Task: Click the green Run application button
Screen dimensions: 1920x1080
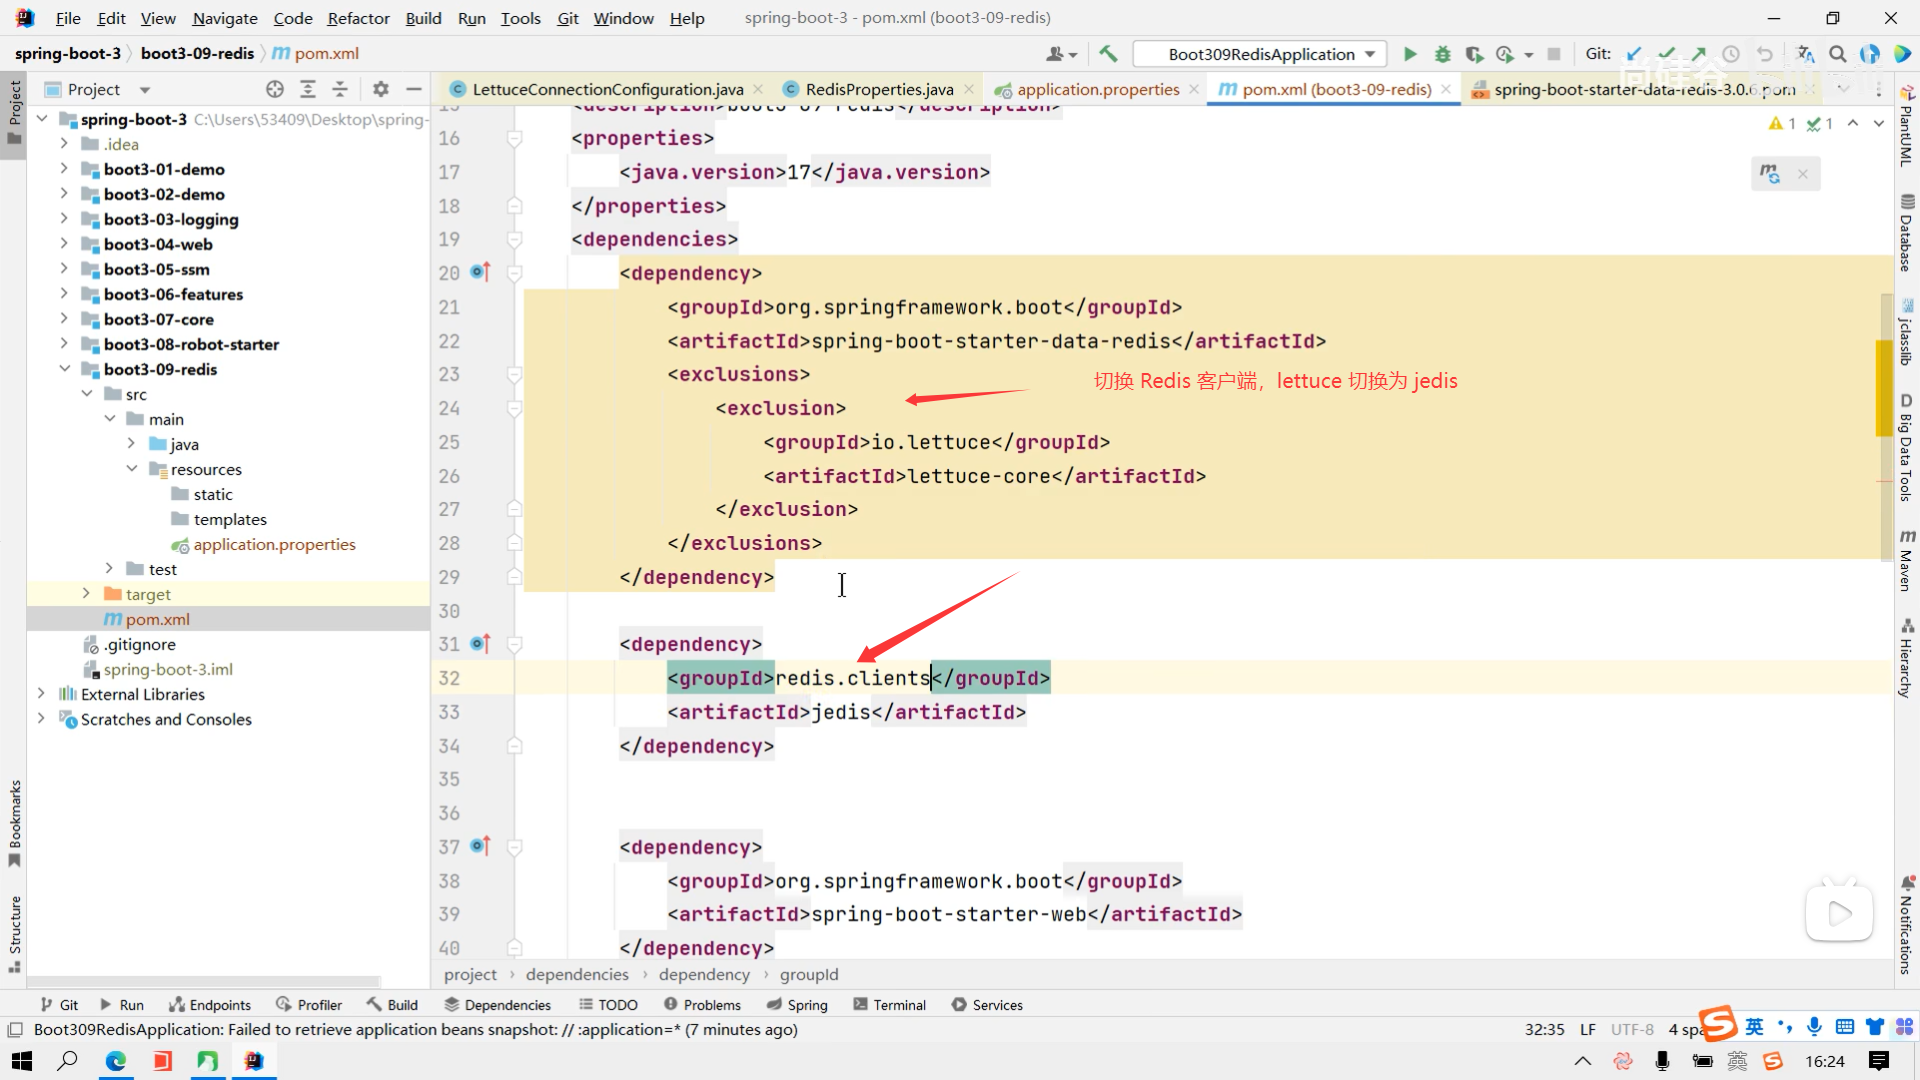Action: click(x=1410, y=54)
